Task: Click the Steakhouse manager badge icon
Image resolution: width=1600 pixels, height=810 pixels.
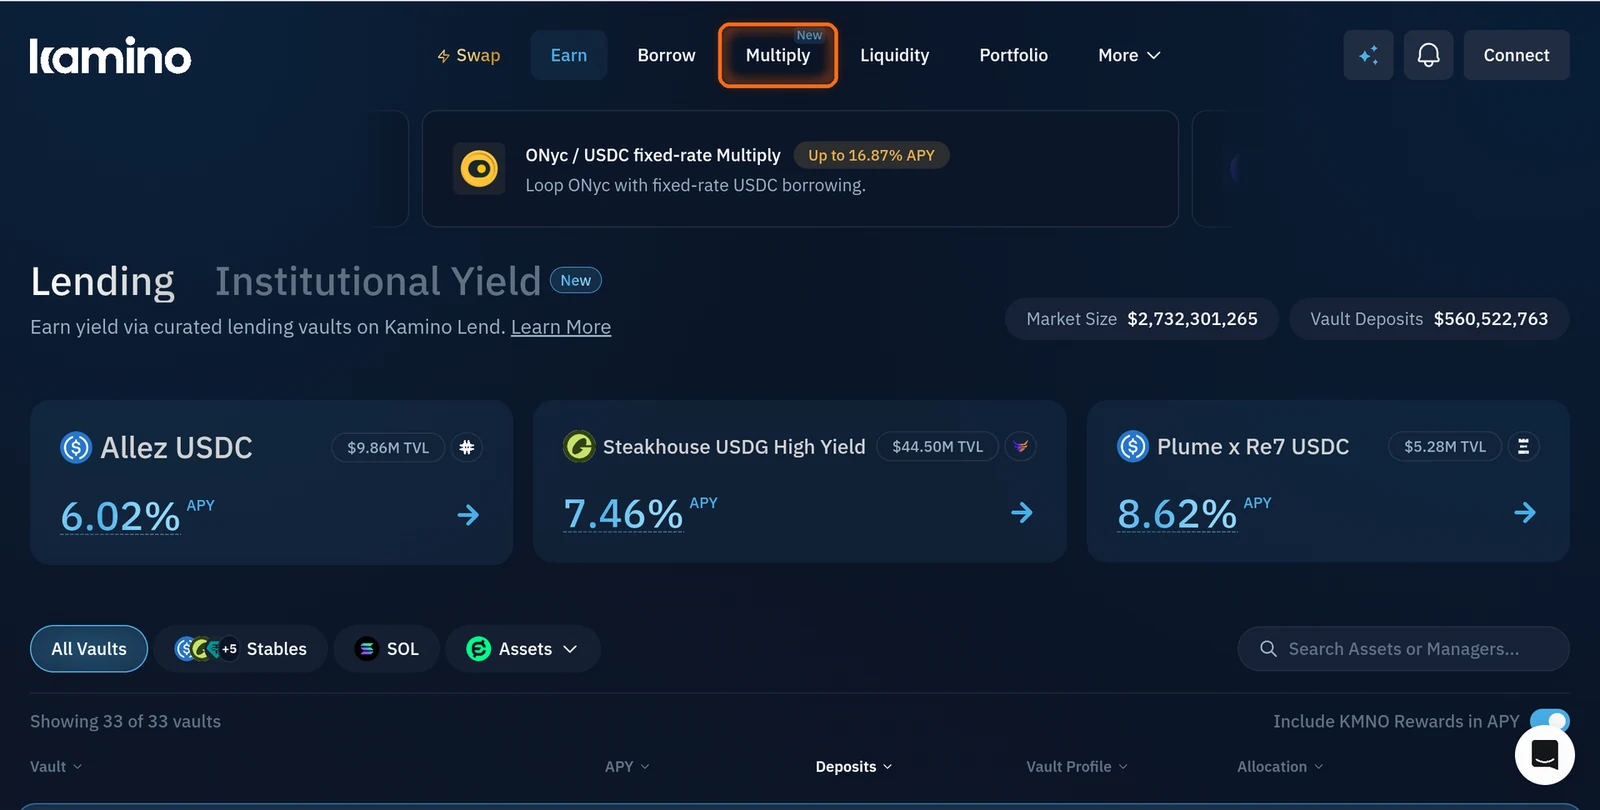Action: 1021,446
